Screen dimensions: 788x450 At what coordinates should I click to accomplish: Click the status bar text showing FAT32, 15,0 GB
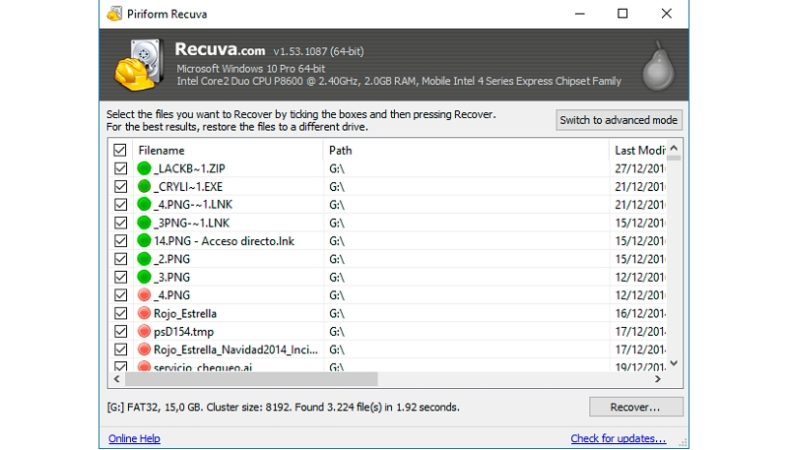[283, 407]
